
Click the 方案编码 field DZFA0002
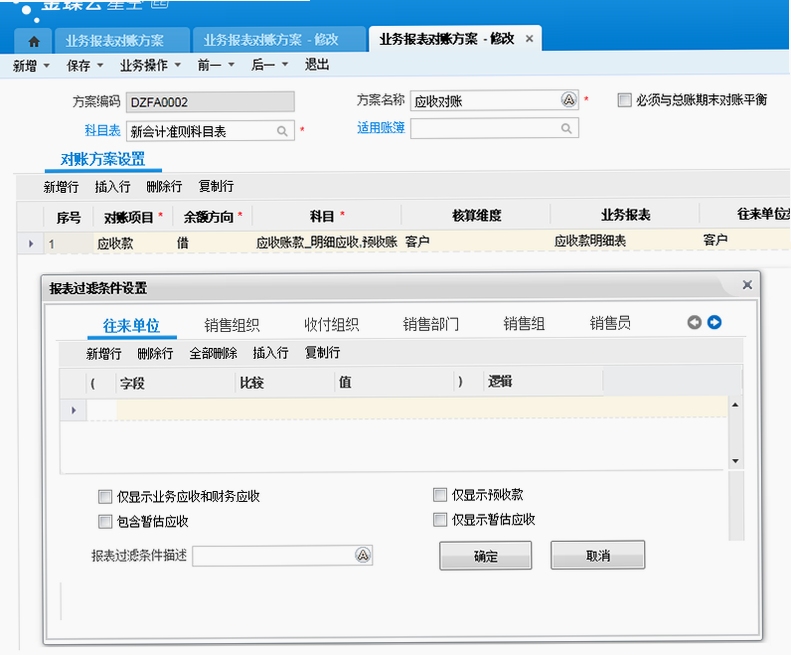coord(210,102)
